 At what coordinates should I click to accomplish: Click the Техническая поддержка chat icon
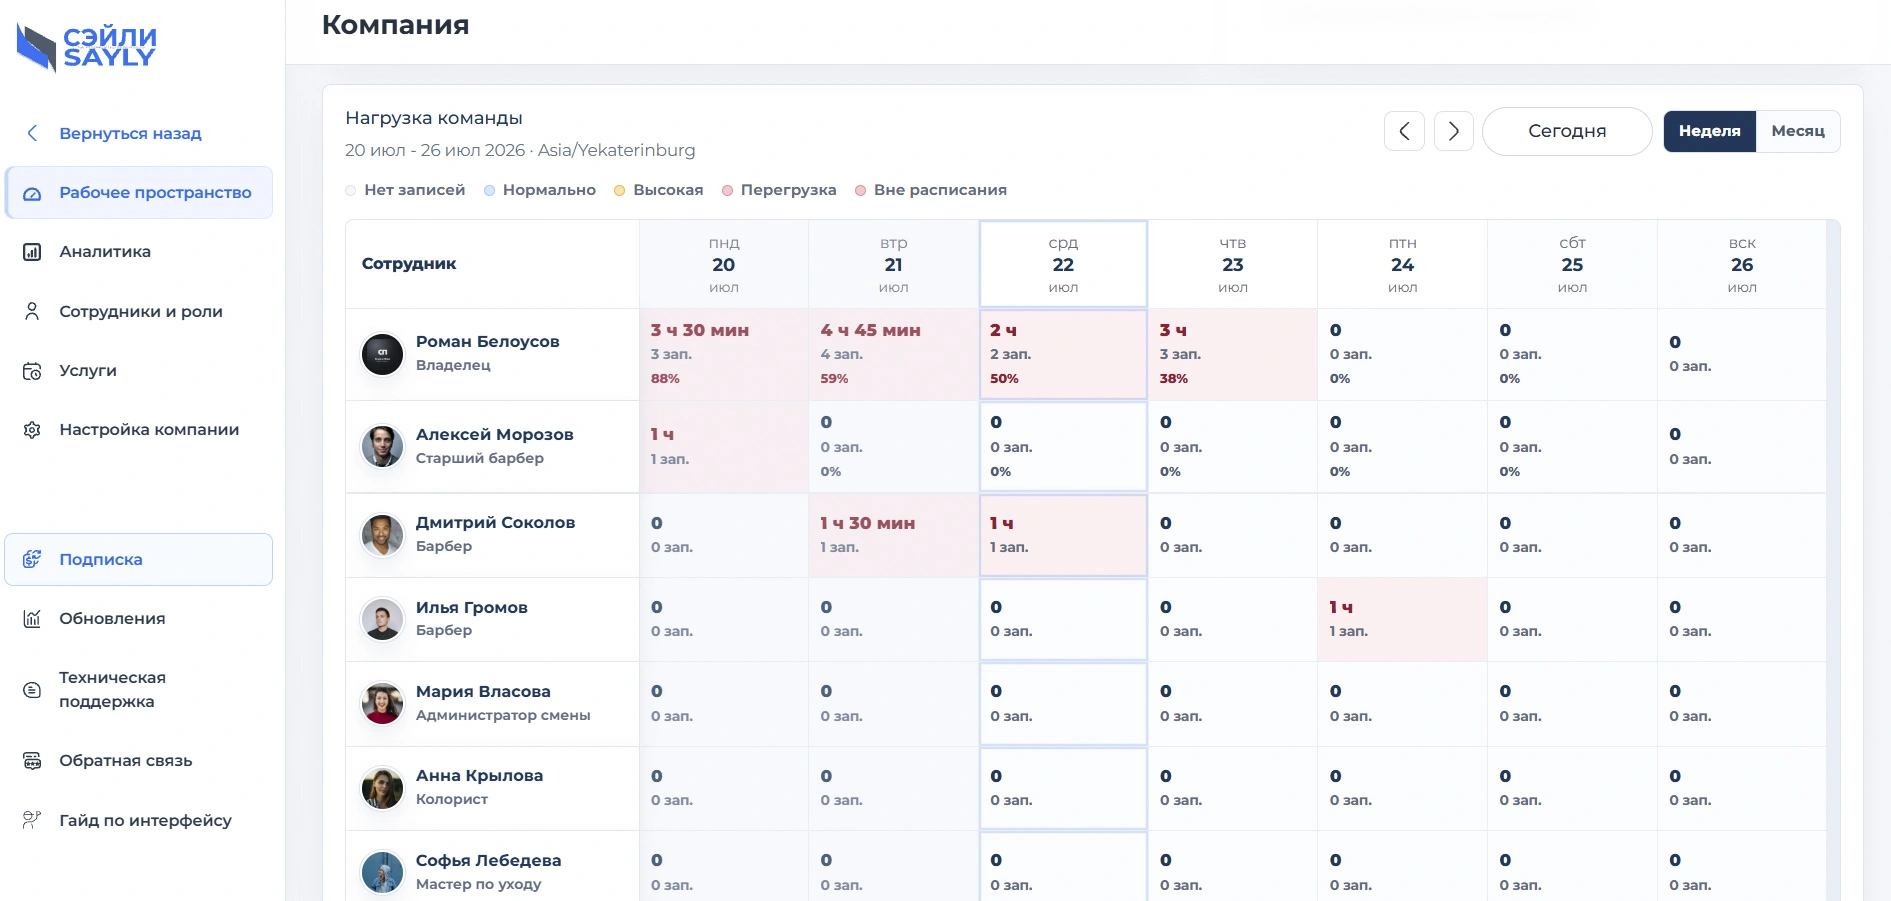click(x=32, y=690)
